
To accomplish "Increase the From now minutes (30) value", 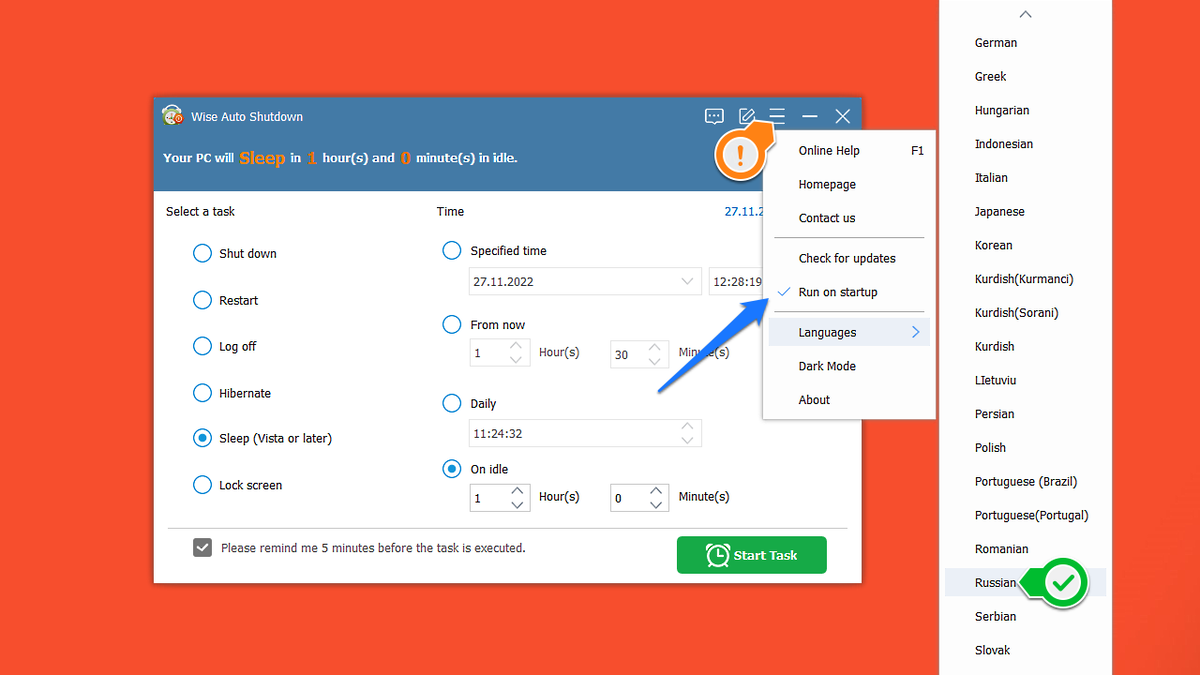I will pyautogui.click(x=657, y=347).
